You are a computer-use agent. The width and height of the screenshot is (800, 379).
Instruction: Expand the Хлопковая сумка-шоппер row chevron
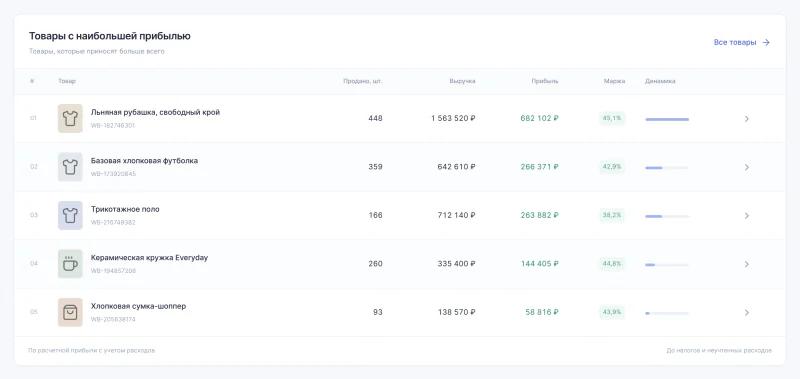click(x=746, y=313)
